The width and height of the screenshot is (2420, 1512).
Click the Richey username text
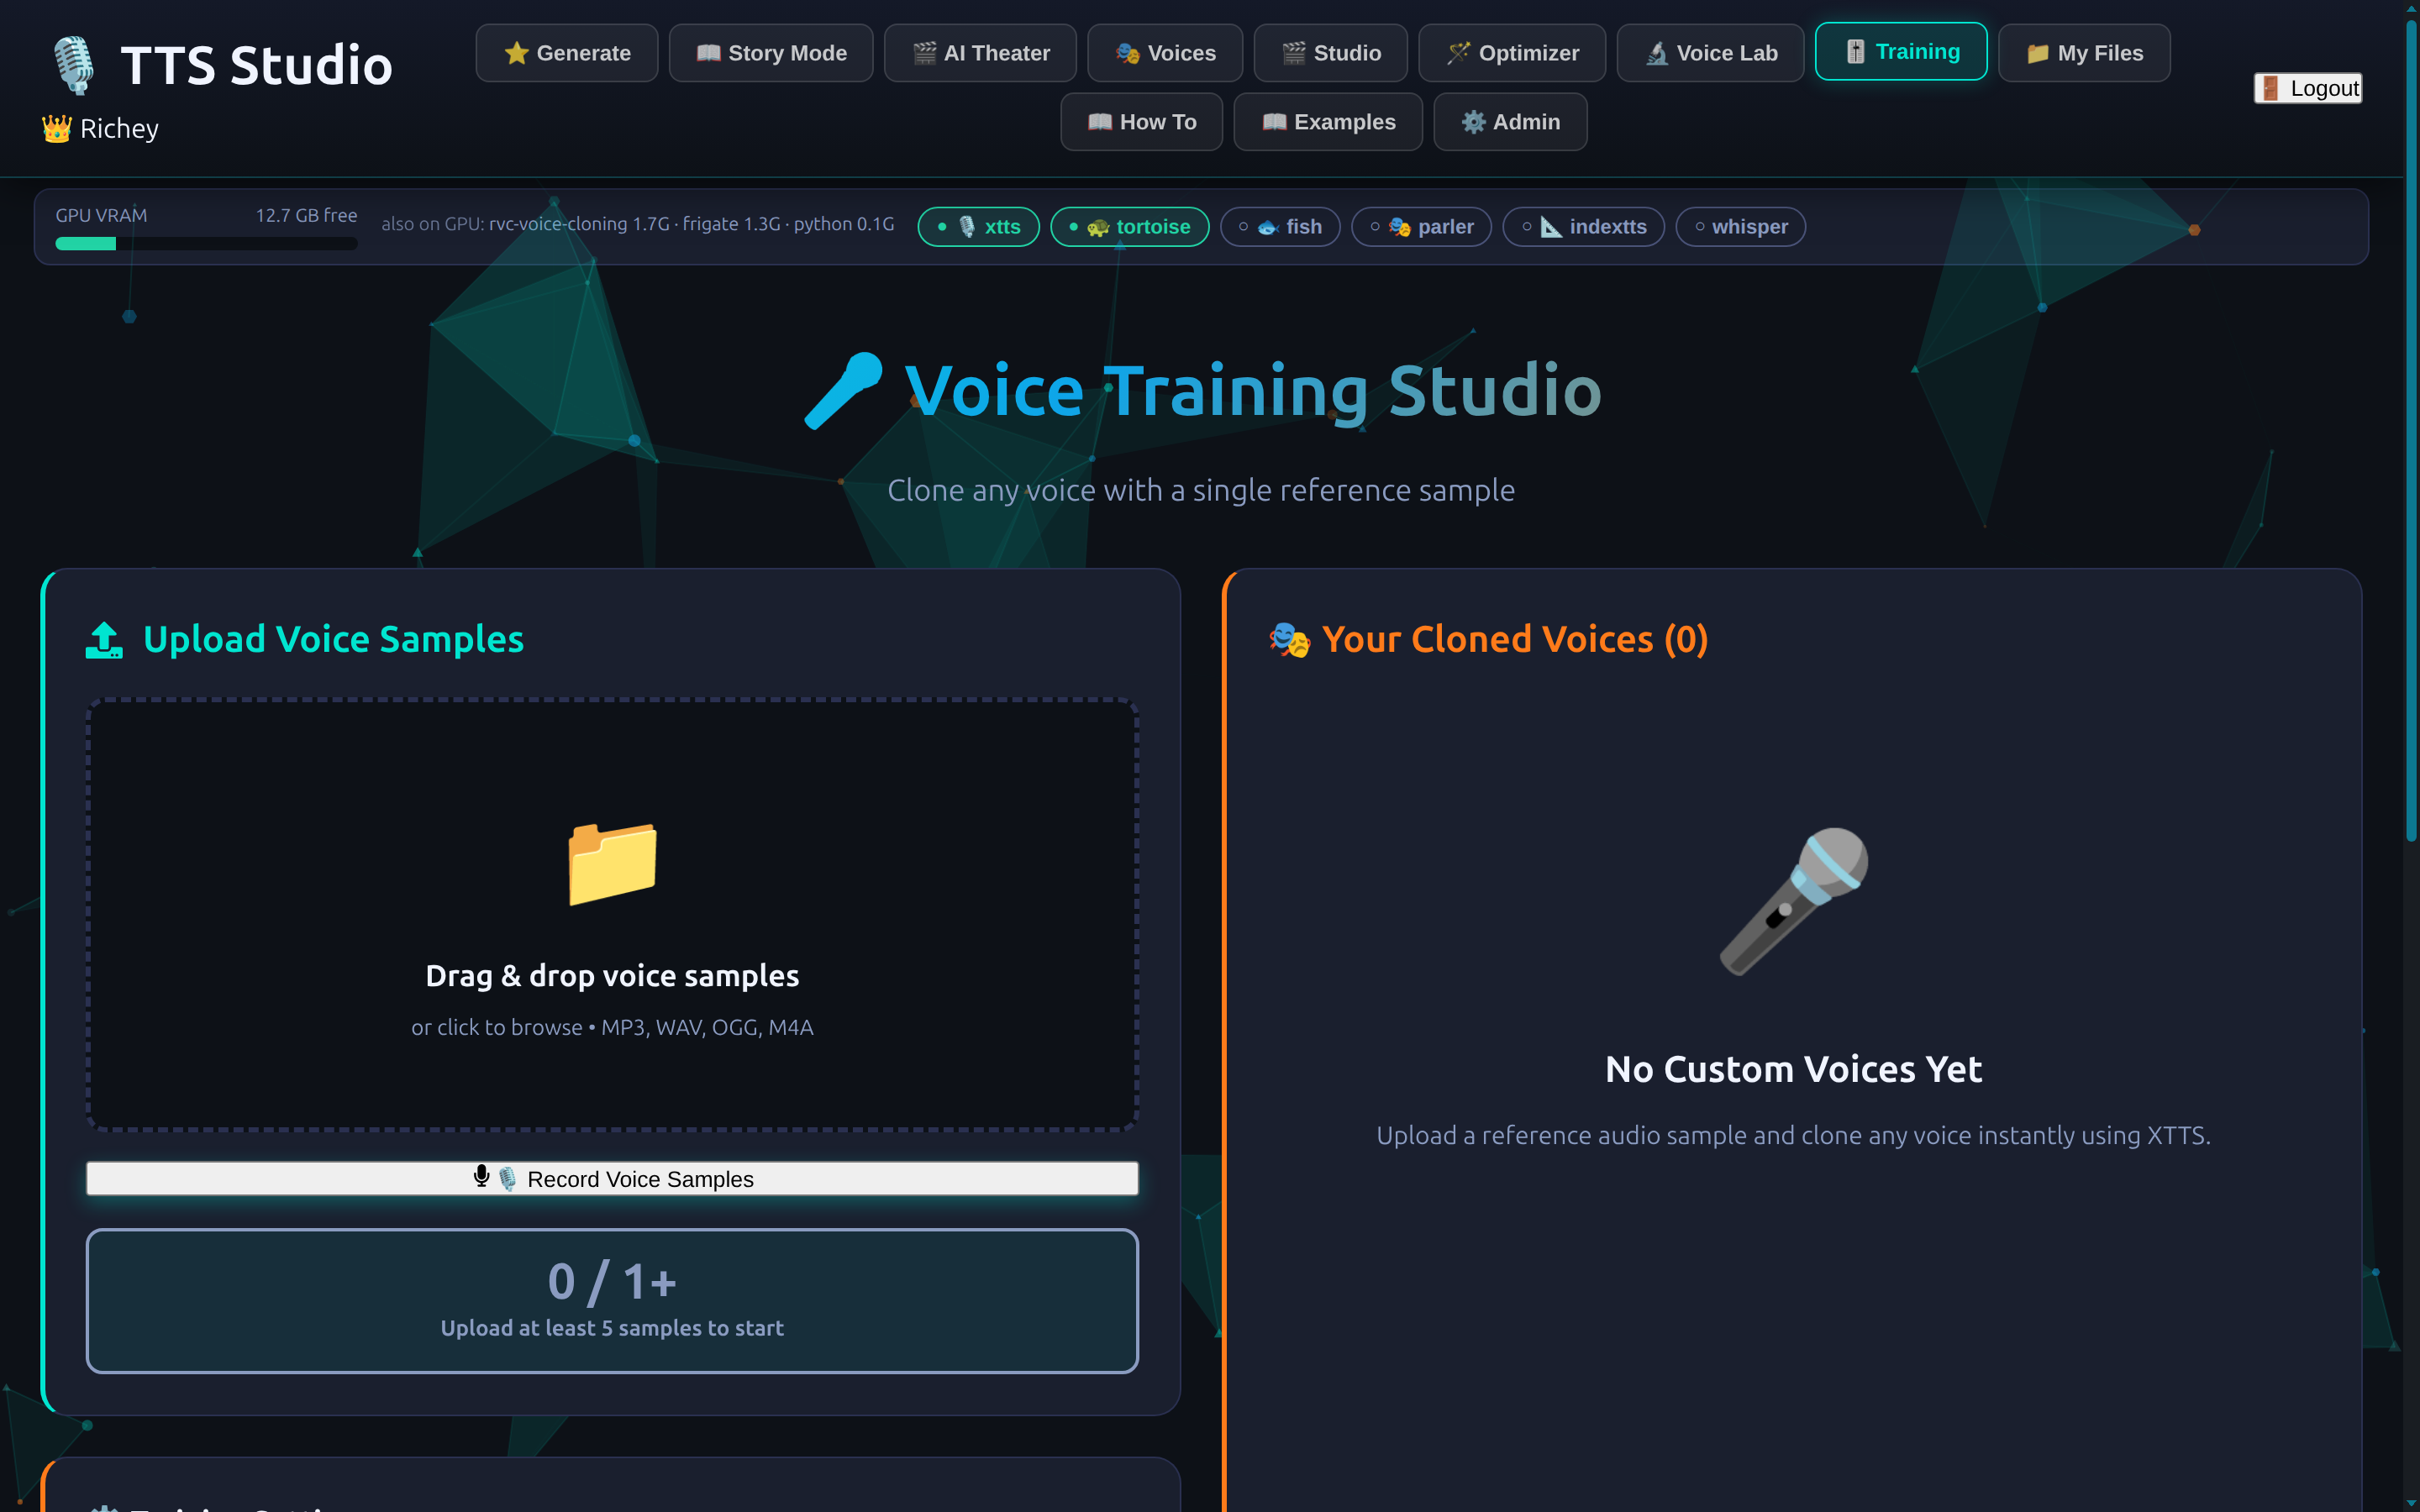pos(119,129)
